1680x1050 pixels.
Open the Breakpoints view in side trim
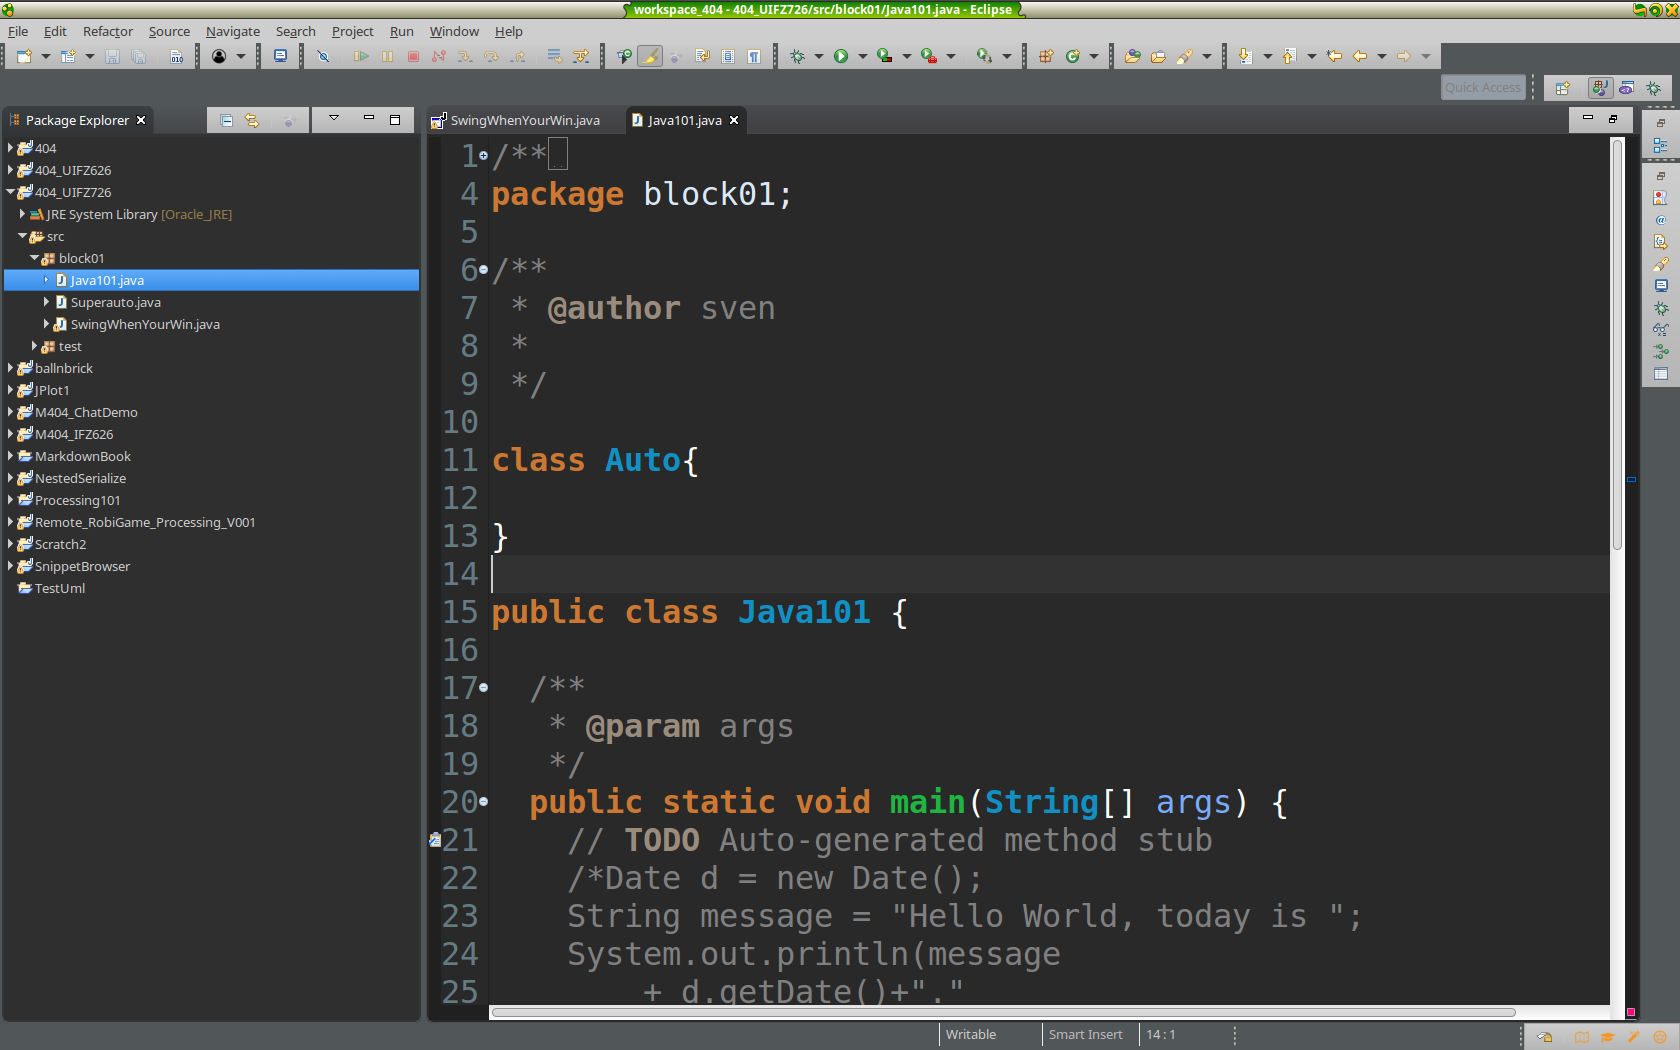(1660, 352)
